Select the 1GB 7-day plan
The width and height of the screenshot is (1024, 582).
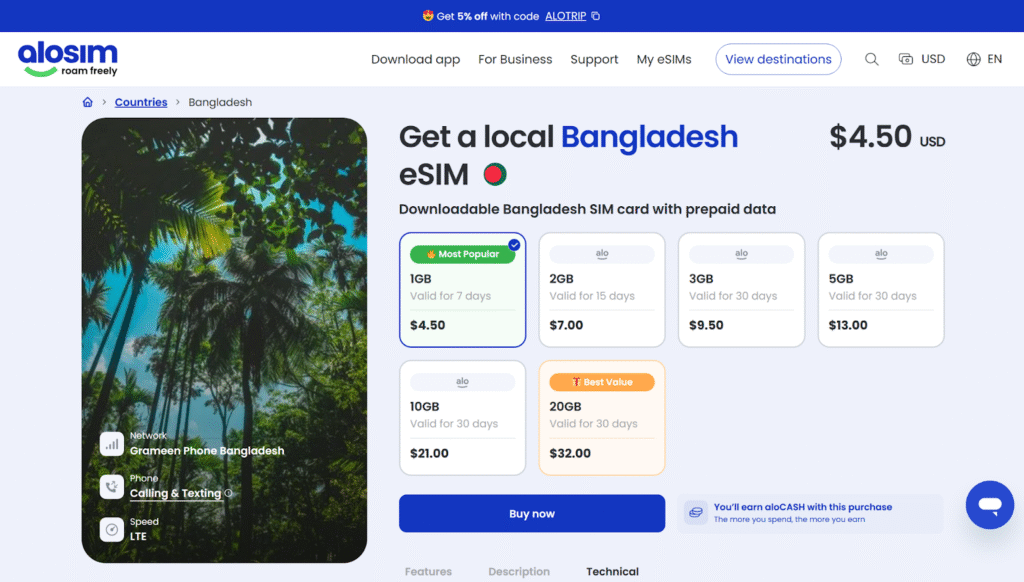[x=462, y=290]
